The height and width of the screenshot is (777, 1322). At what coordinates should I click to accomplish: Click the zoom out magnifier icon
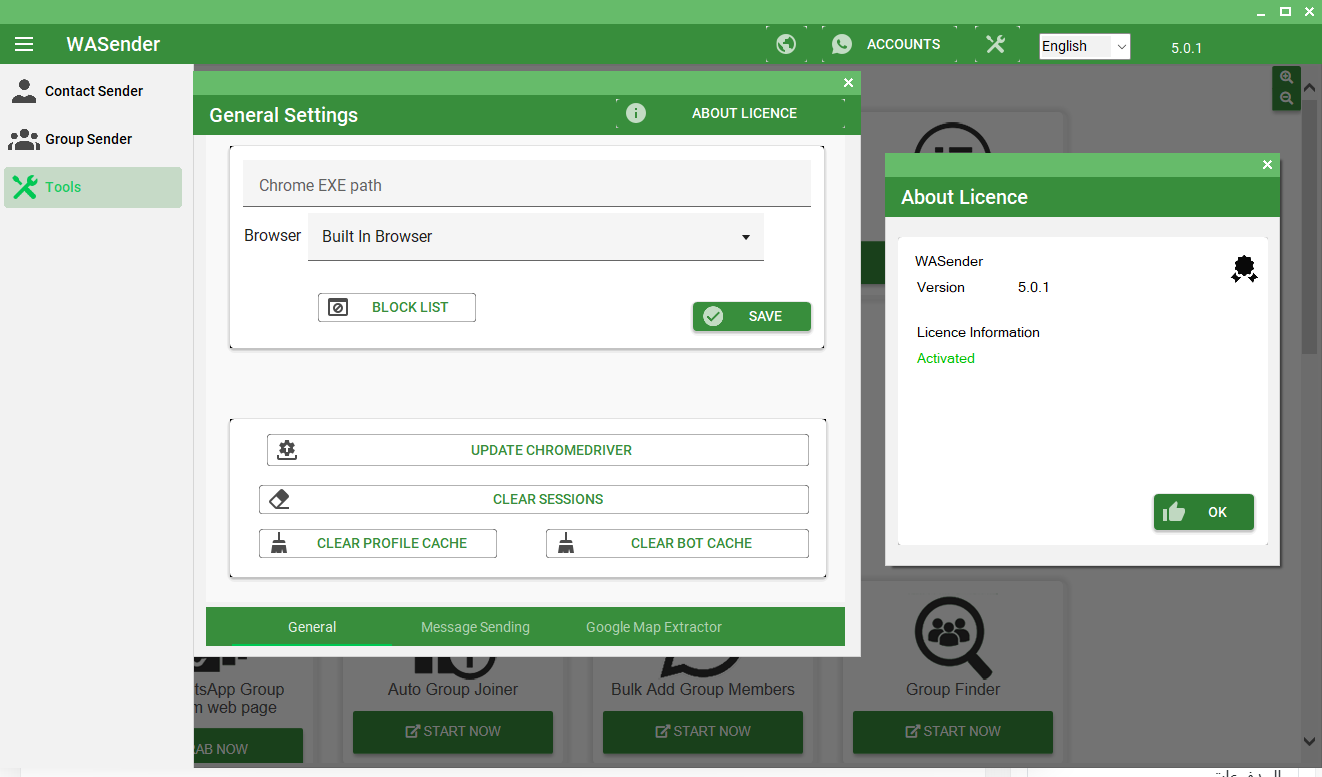pos(1286,98)
